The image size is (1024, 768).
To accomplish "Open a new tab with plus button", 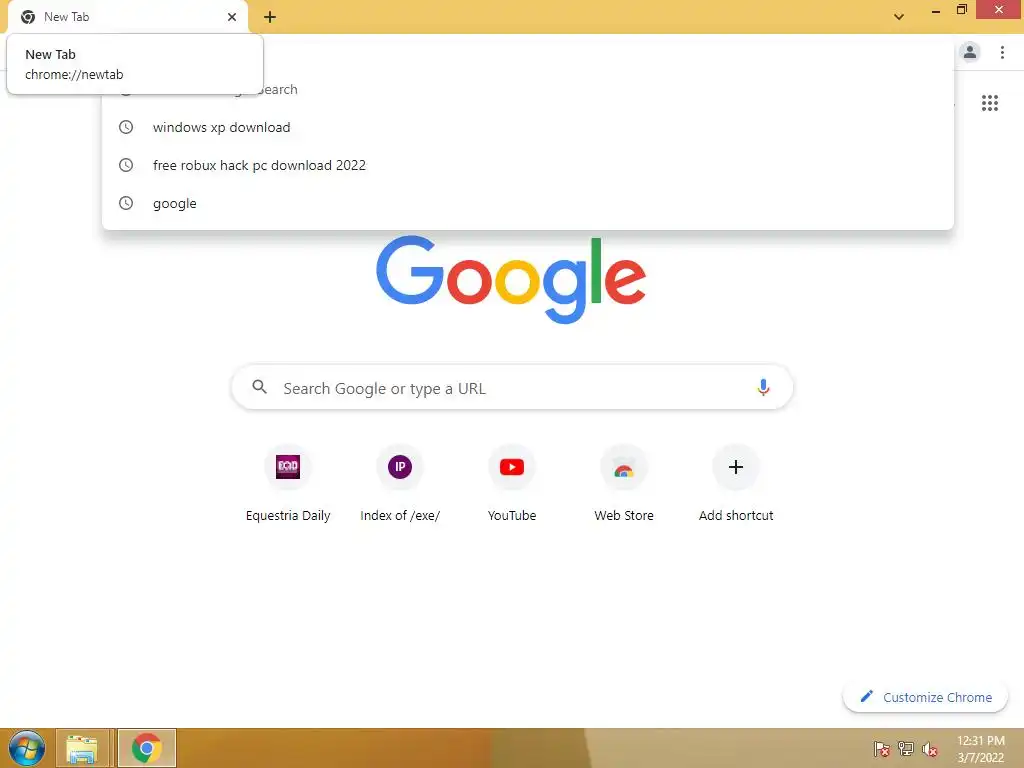I will coord(270,17).
